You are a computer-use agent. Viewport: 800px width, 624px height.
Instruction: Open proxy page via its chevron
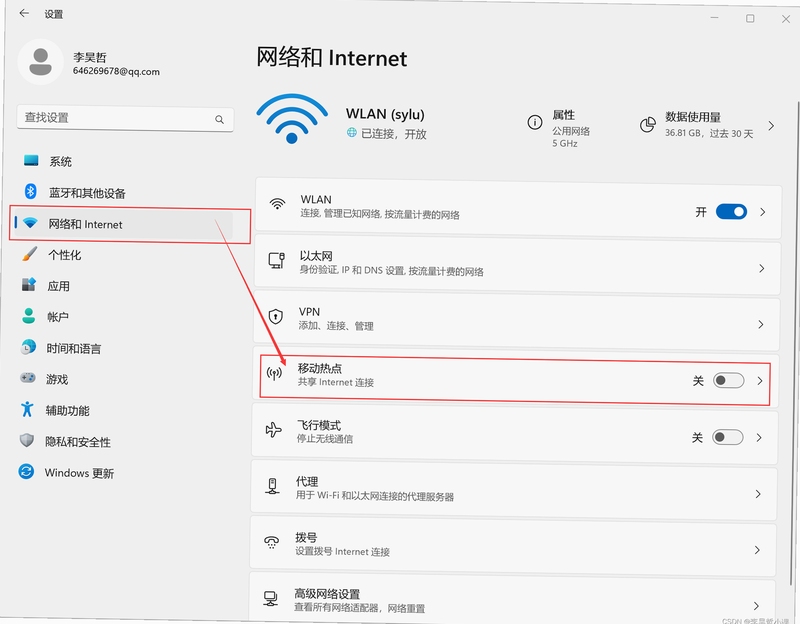(758, 494)
